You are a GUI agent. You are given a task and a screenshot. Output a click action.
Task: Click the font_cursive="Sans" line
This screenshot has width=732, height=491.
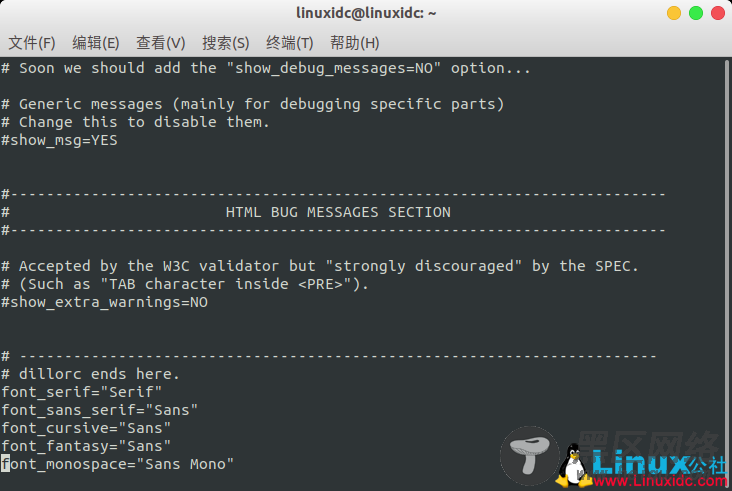86,428
